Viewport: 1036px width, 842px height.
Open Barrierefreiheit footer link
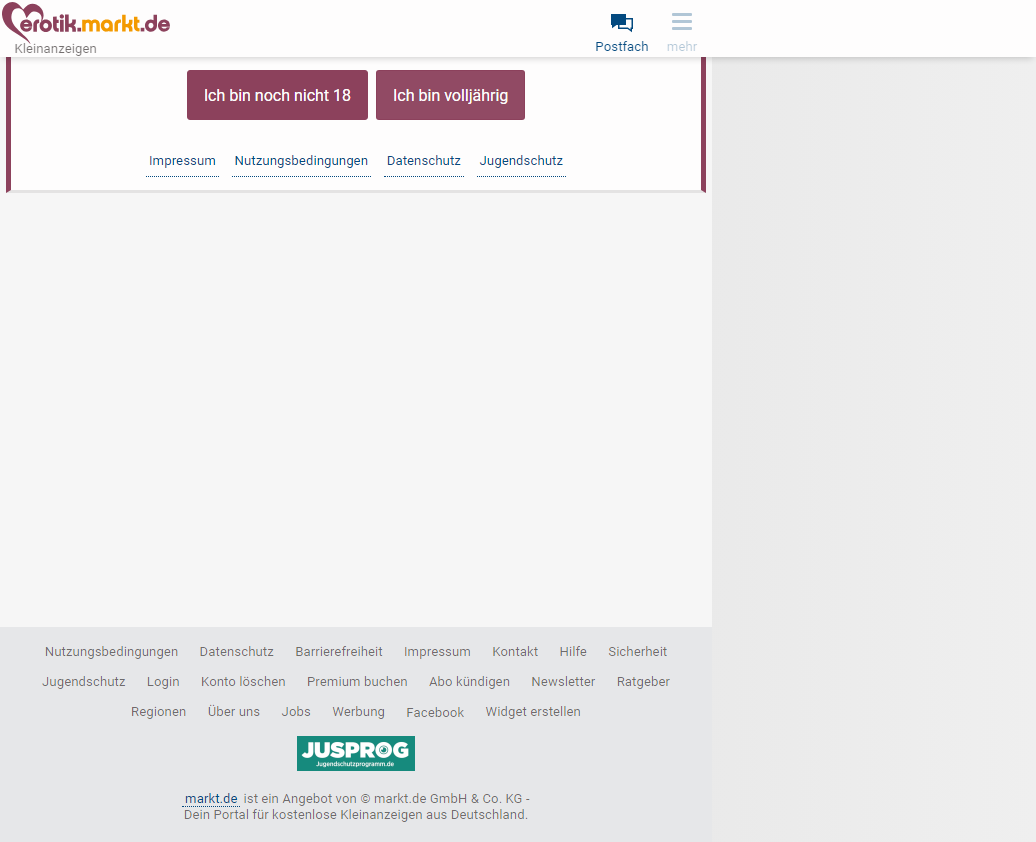coord(339,652)
